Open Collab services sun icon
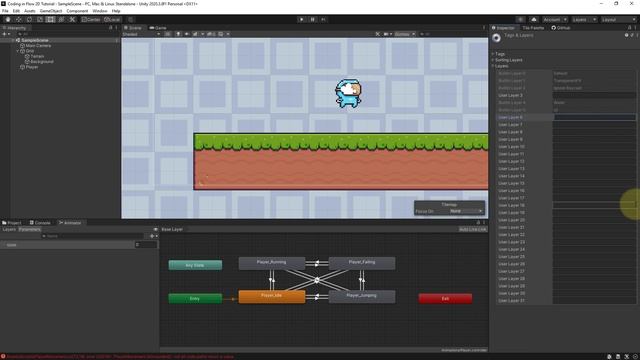This screenshot has width=640, height=360. tap(520, 19)
